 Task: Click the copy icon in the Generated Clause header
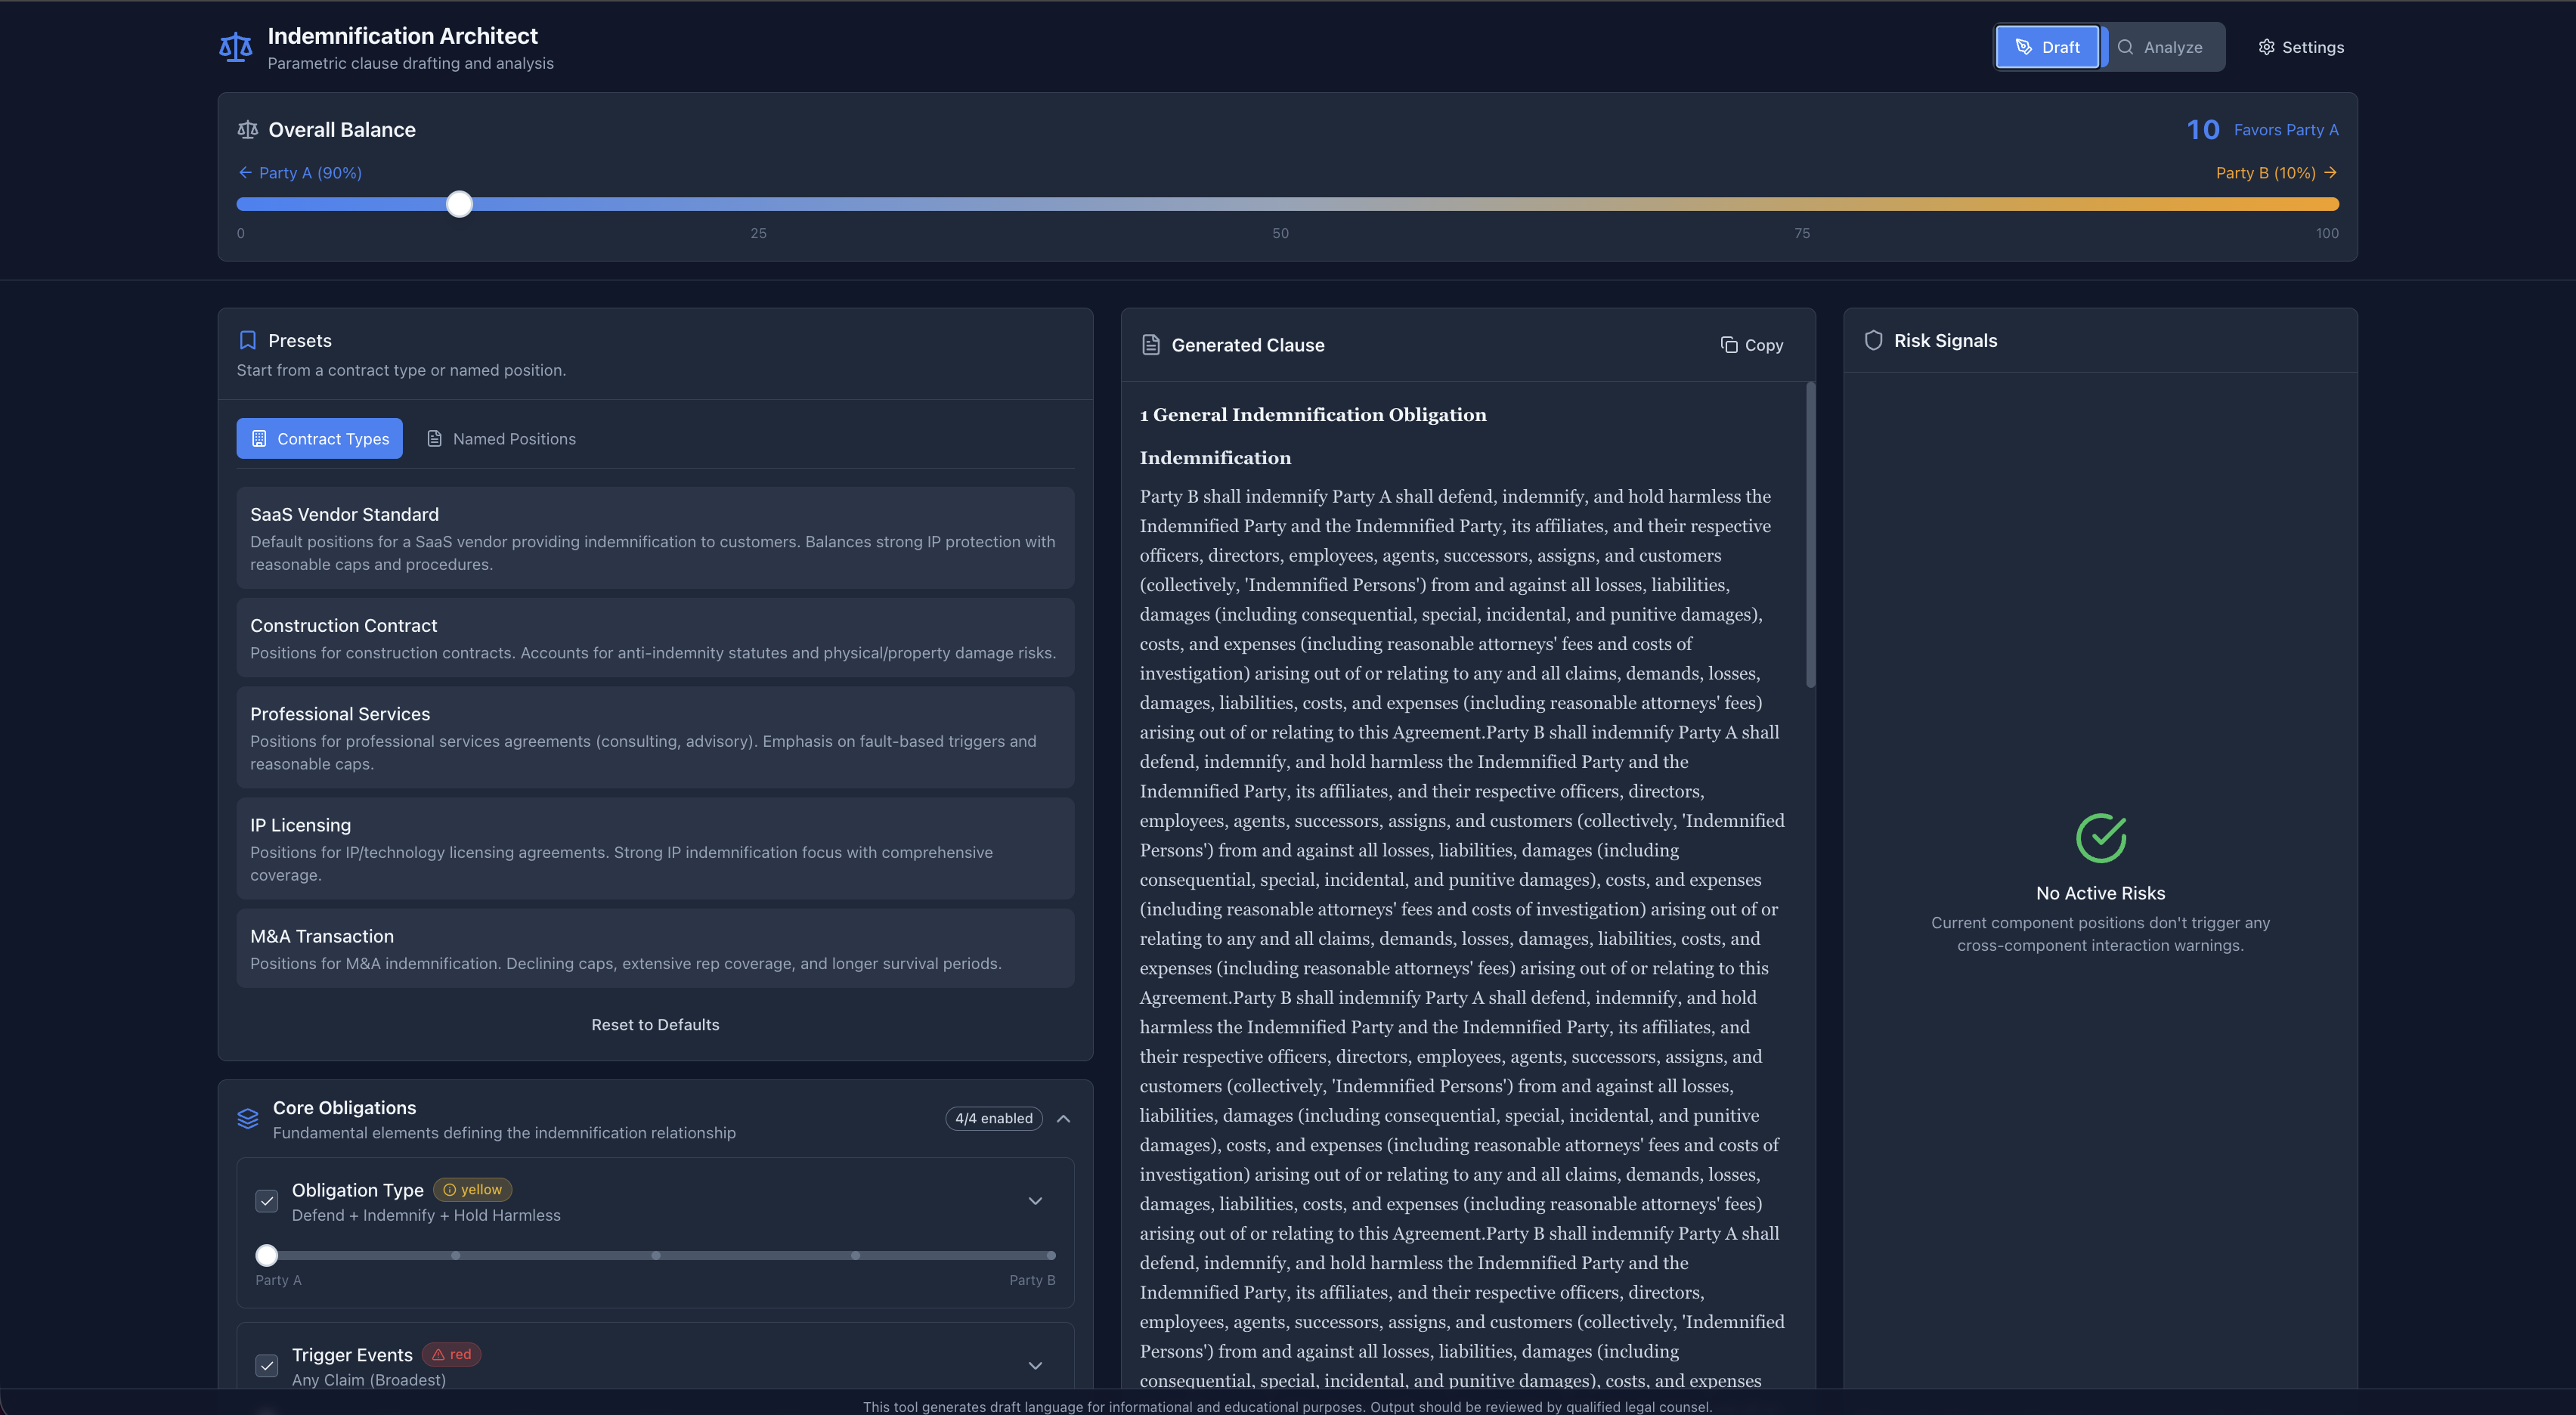(x=1729, y=345)
